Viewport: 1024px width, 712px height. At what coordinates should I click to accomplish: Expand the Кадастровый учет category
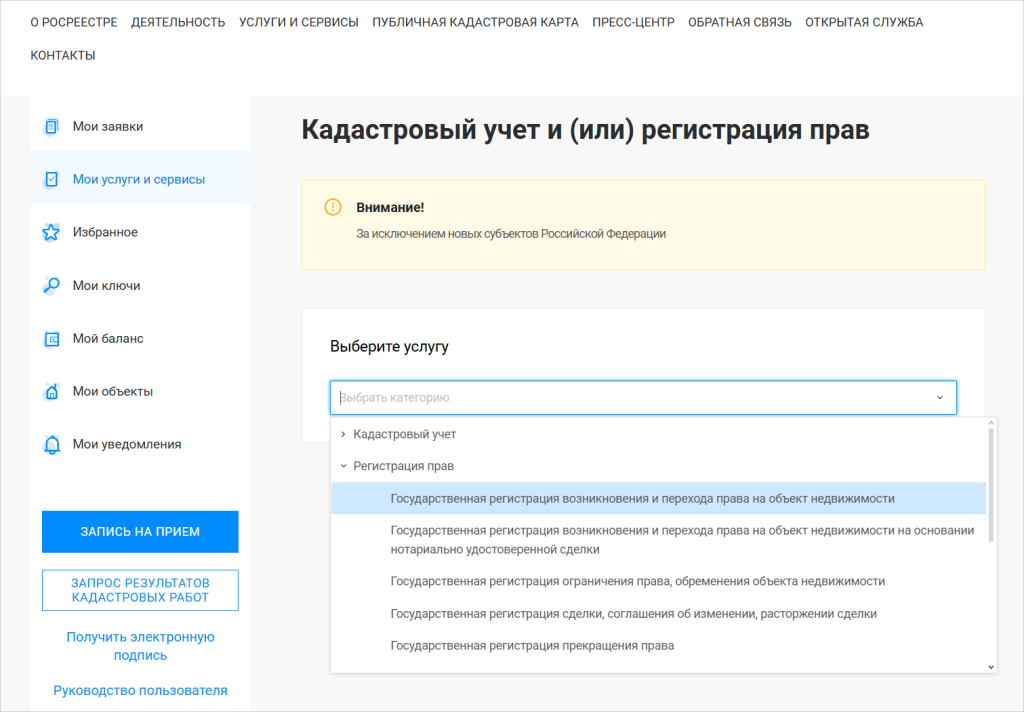point(343,434)
